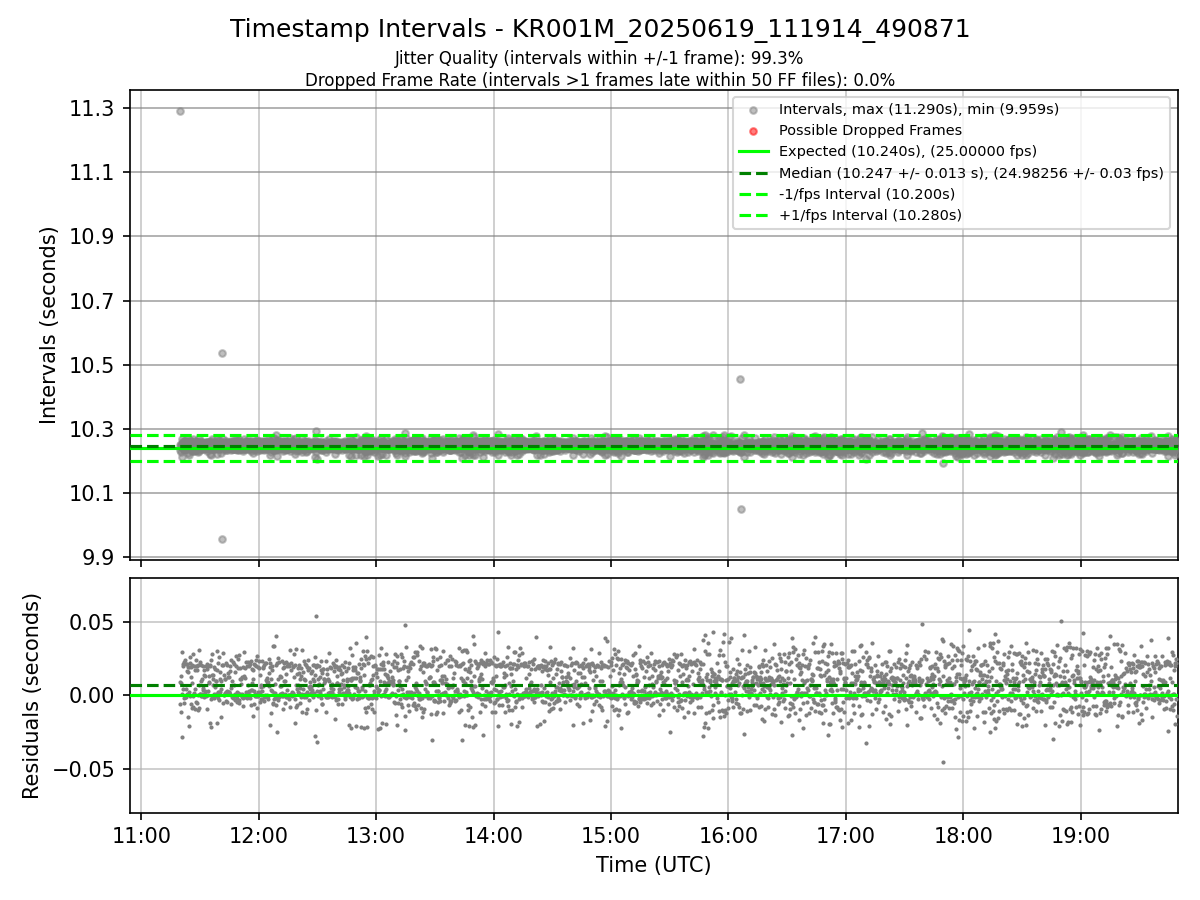This screenshot has width=1200, height=900.
Task: Click legend entry 'Expected (10.240s), (25.00000 fps)'
Action: [x=907, y=151]
